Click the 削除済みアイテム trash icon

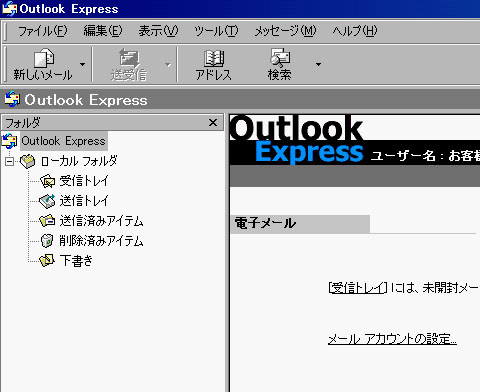[47, 241]
